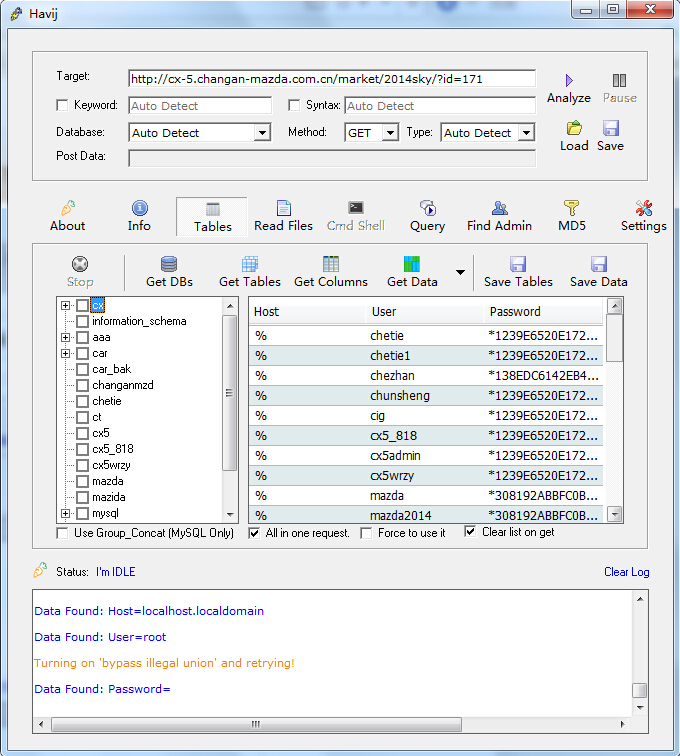Click the Get Data icon
This screenshot has width=680, height=756.
click(x=412, y=264)
